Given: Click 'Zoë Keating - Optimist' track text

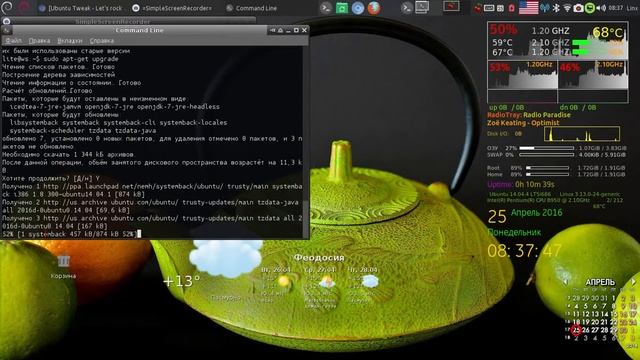Looking at the screenshot, I should pos(523,122).
